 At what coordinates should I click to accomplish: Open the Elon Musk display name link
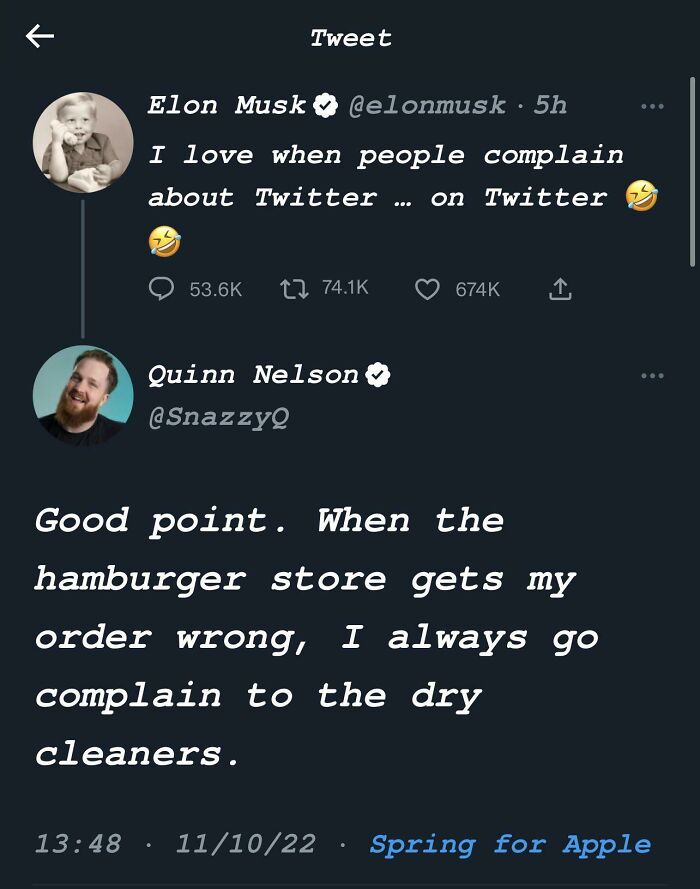click(x=227, y=105)
